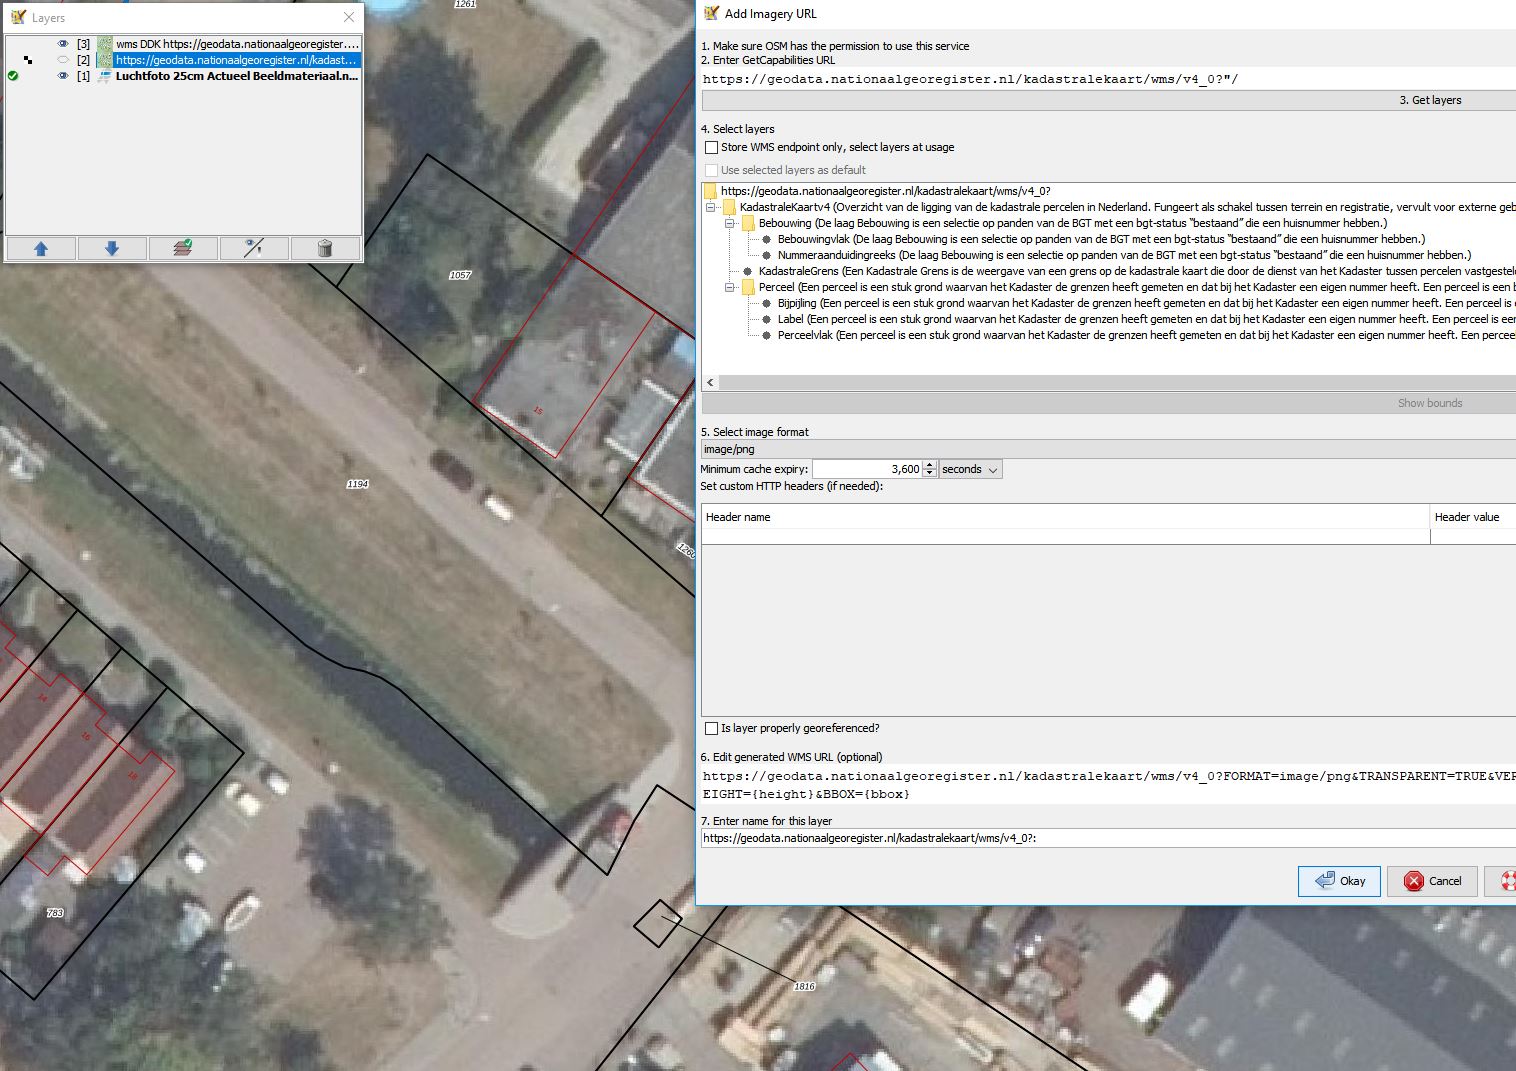1516x1071 pixels.
Task: Click the Cancel button
Action: (1432, 881)
